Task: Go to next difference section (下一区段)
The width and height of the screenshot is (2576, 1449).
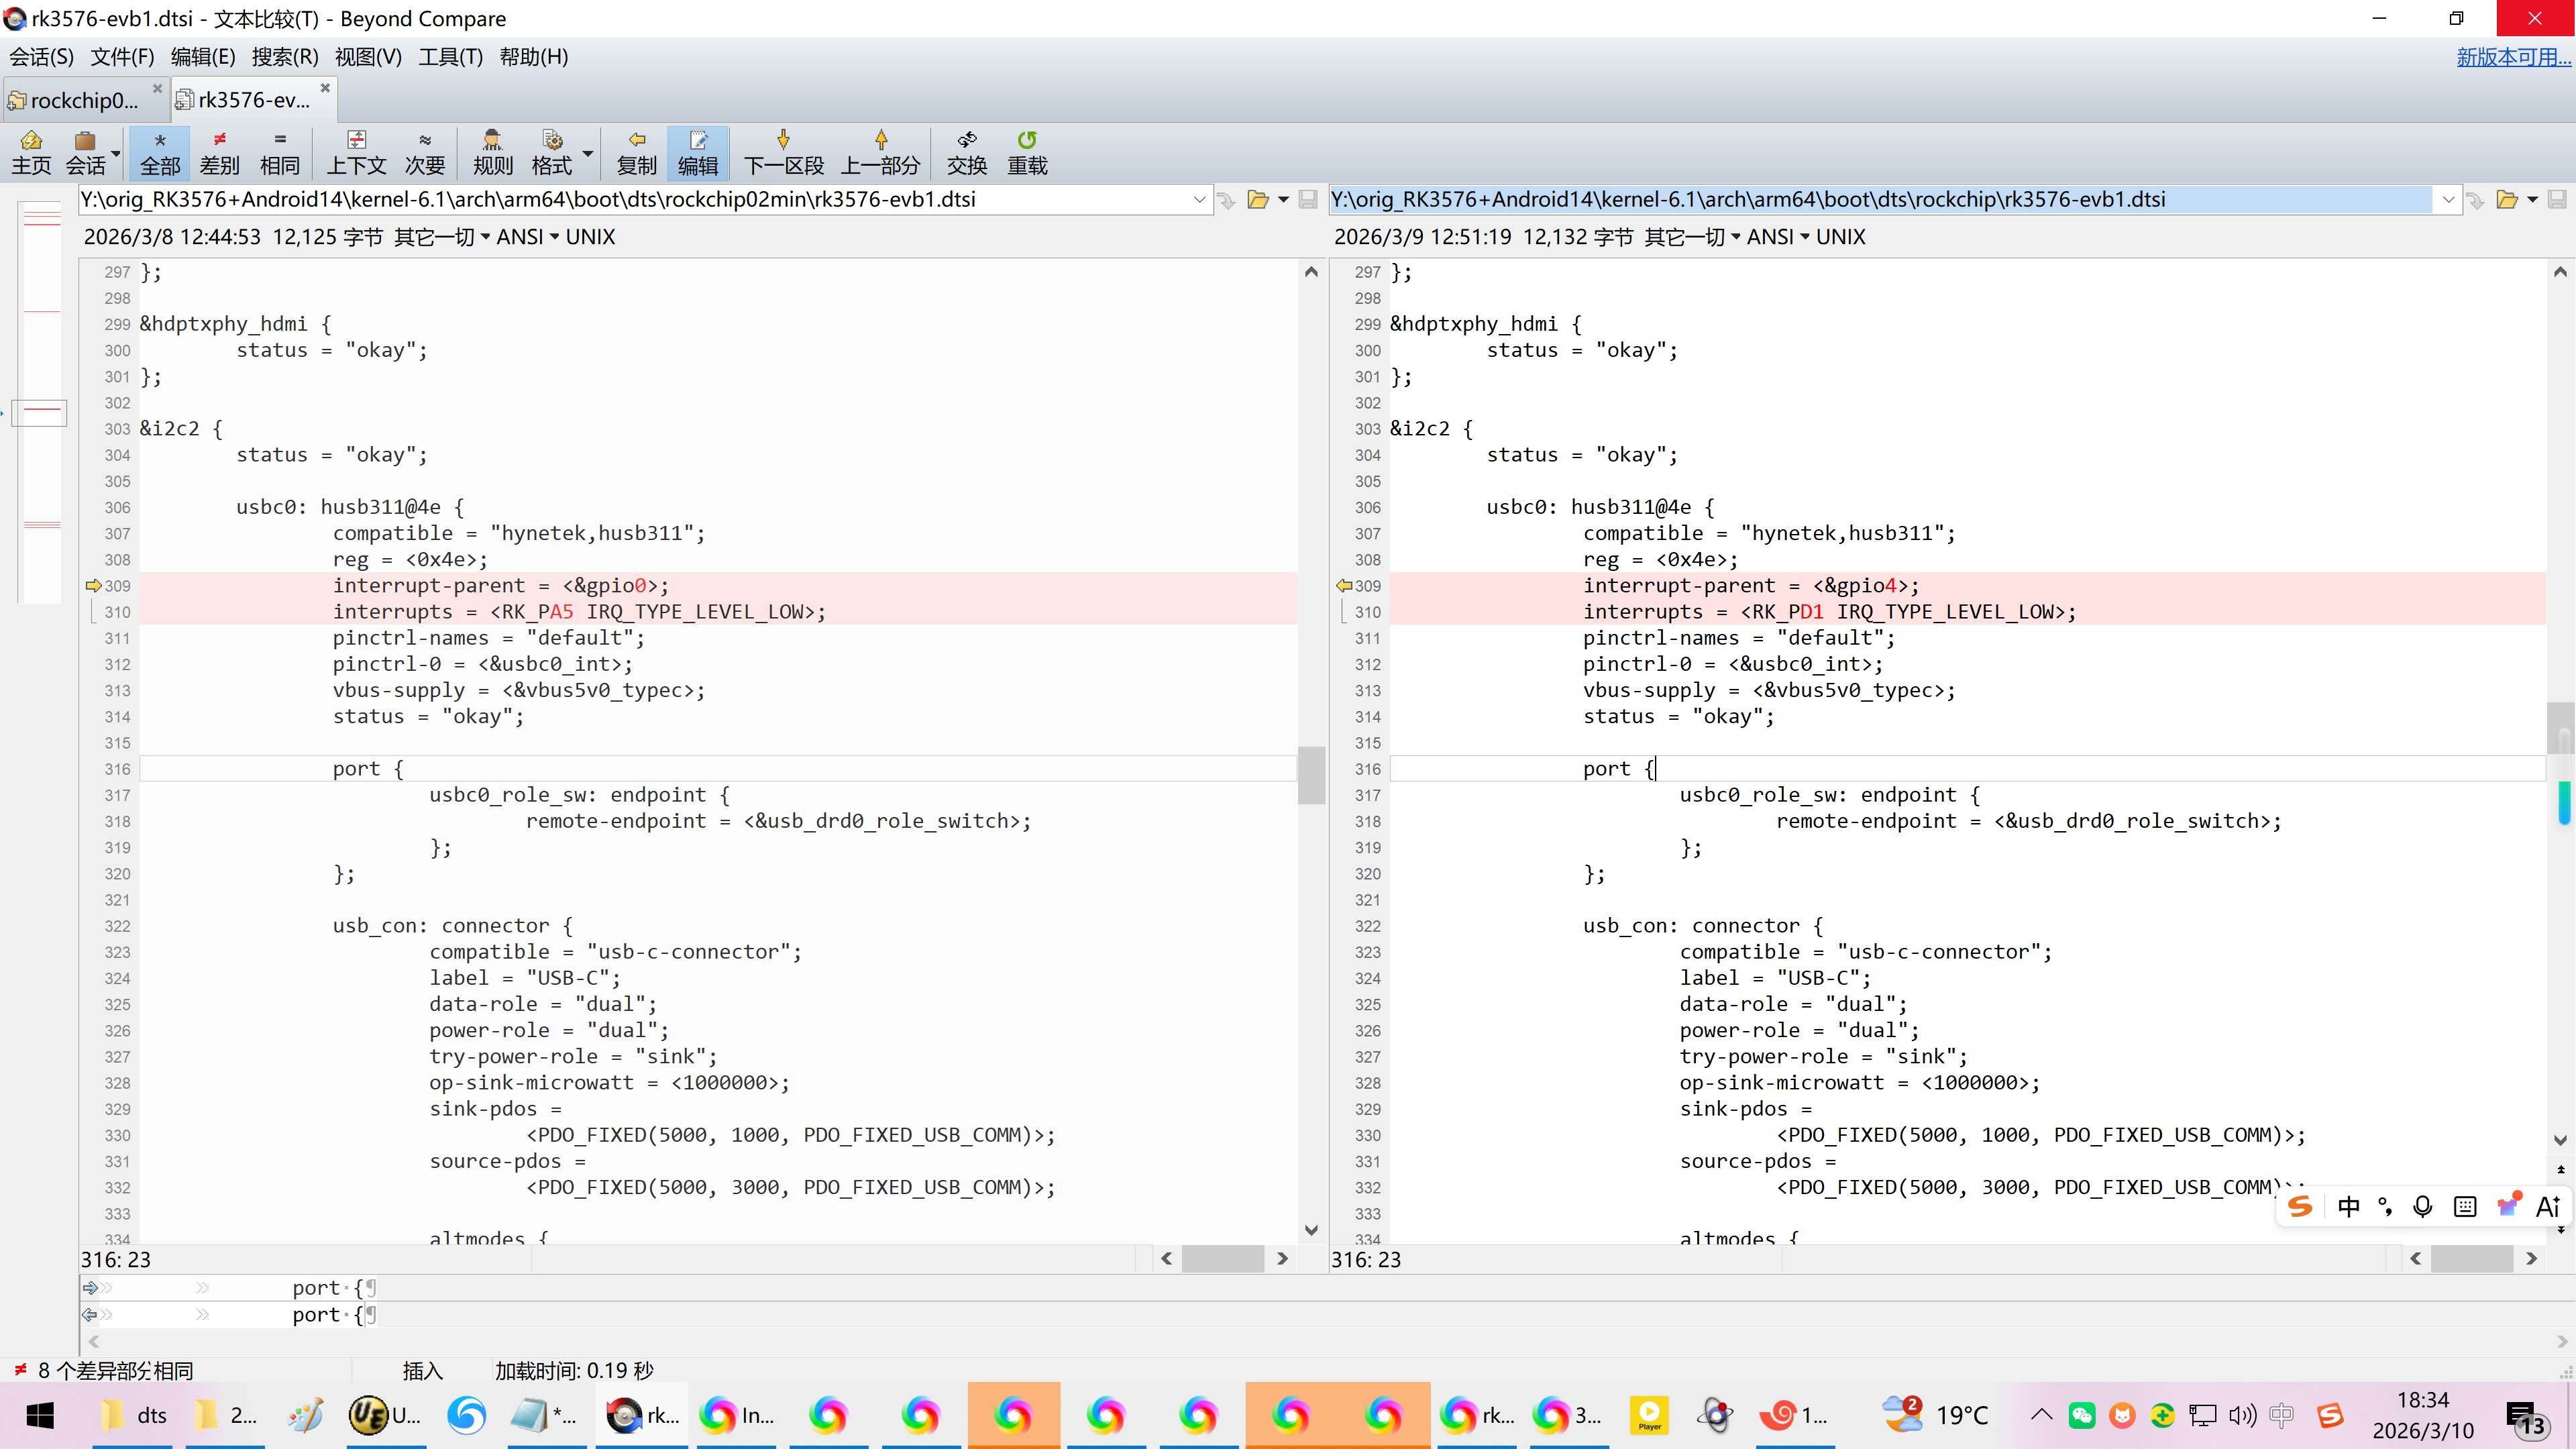Action: (783, 152)
